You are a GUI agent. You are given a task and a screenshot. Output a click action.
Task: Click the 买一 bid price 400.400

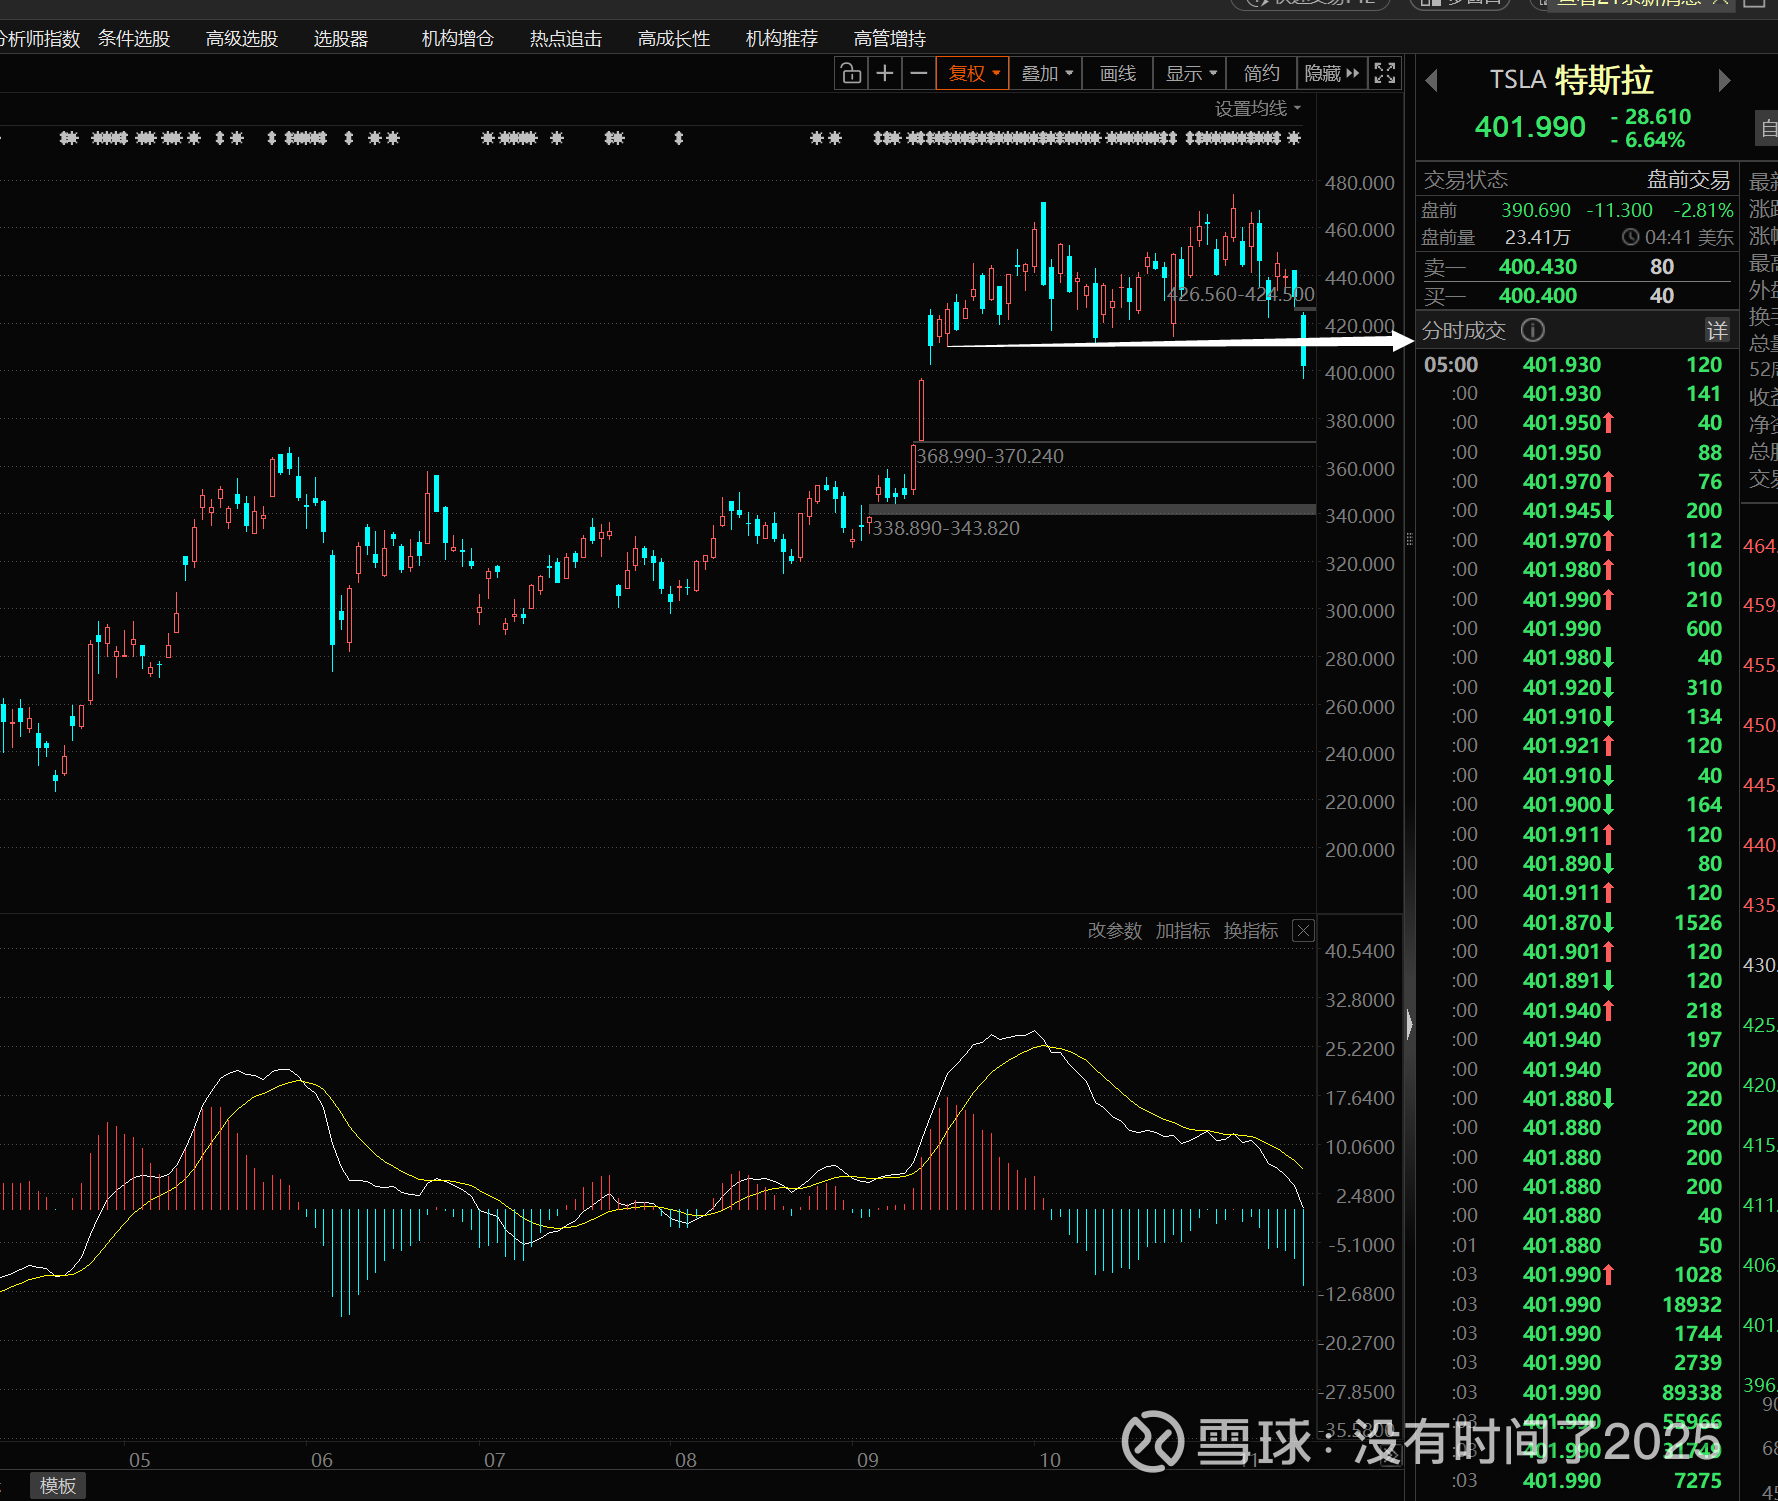(x=1537, y=296)
